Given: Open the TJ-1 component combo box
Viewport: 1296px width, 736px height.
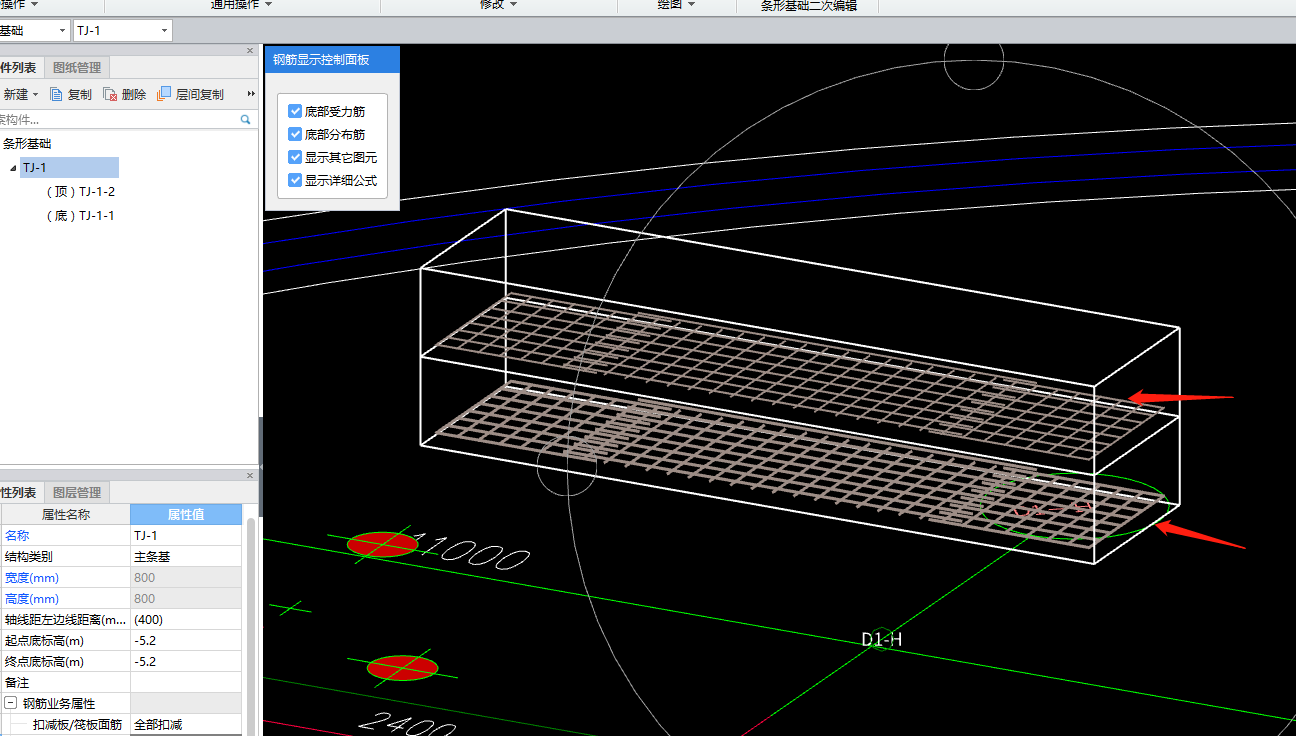Looking at the screenshot, I should tap(123, 31).
